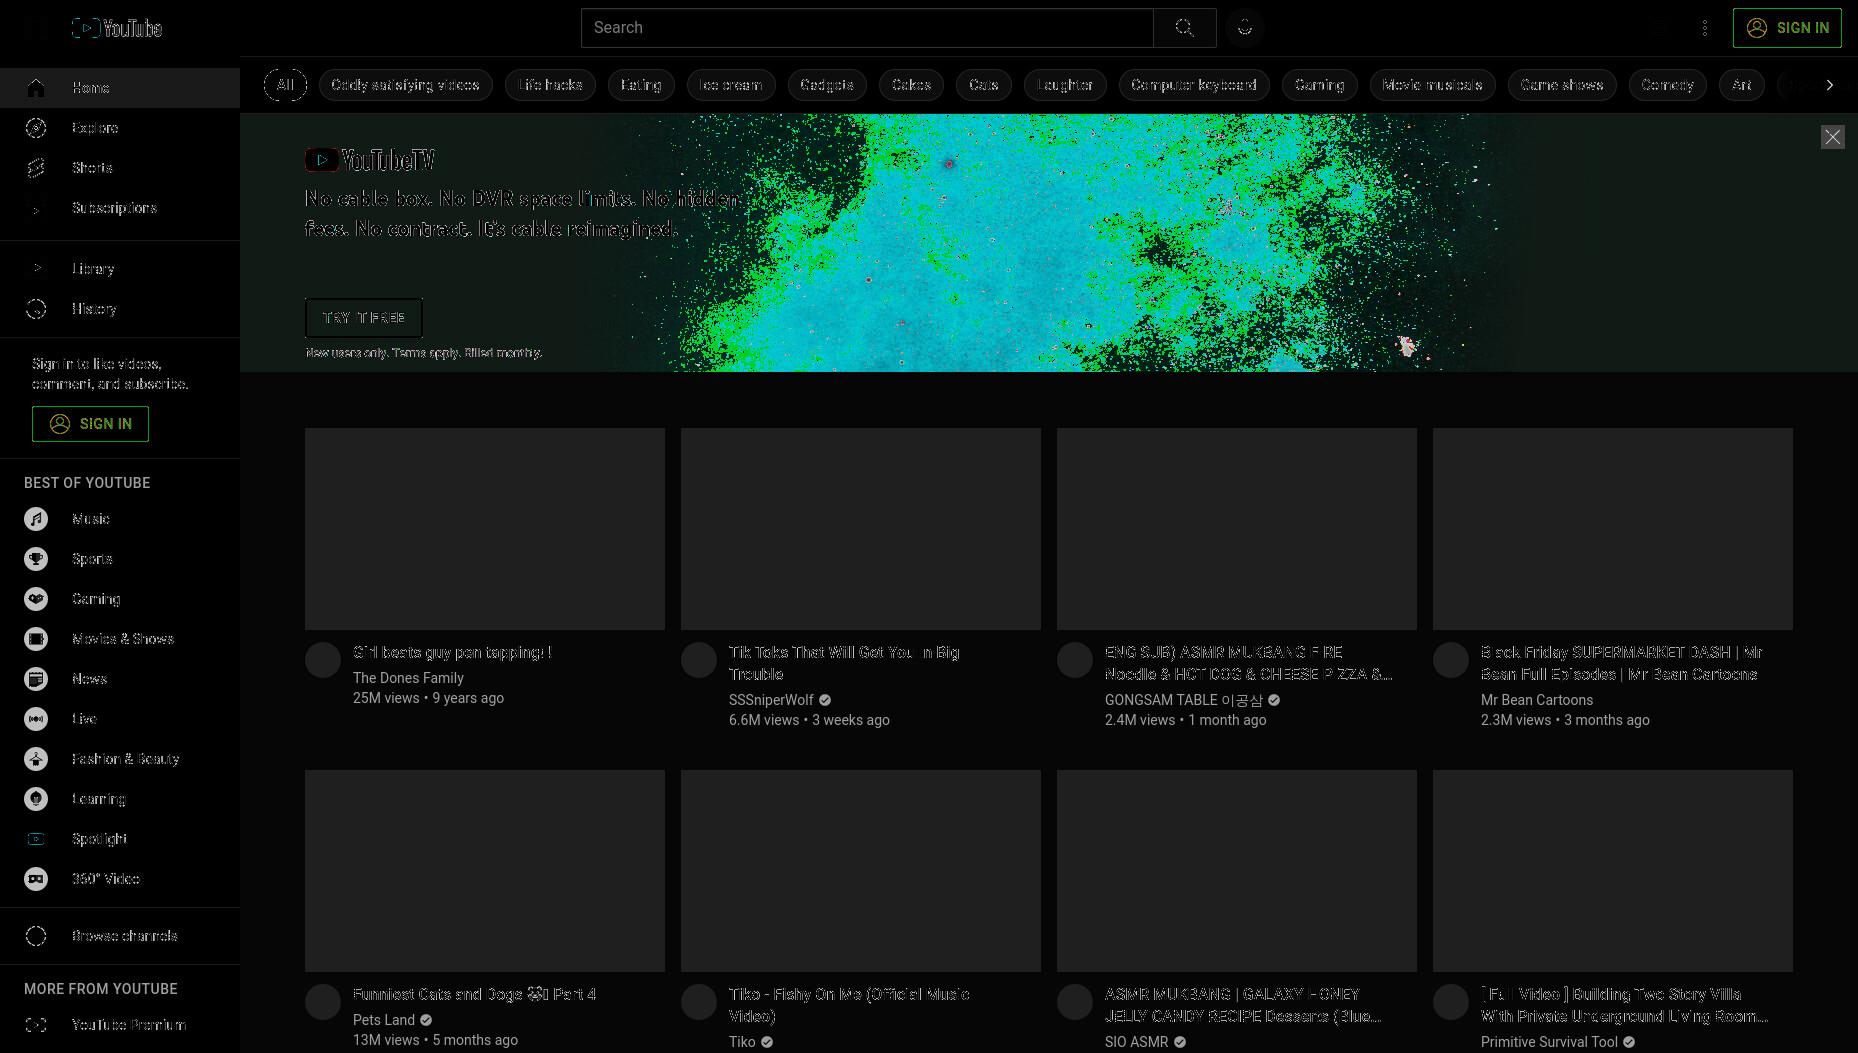The image size is (1858, 1053).
Task: Close the YouTube TV banner ad
Action: pyautogui.click(x=1832, y=137)
